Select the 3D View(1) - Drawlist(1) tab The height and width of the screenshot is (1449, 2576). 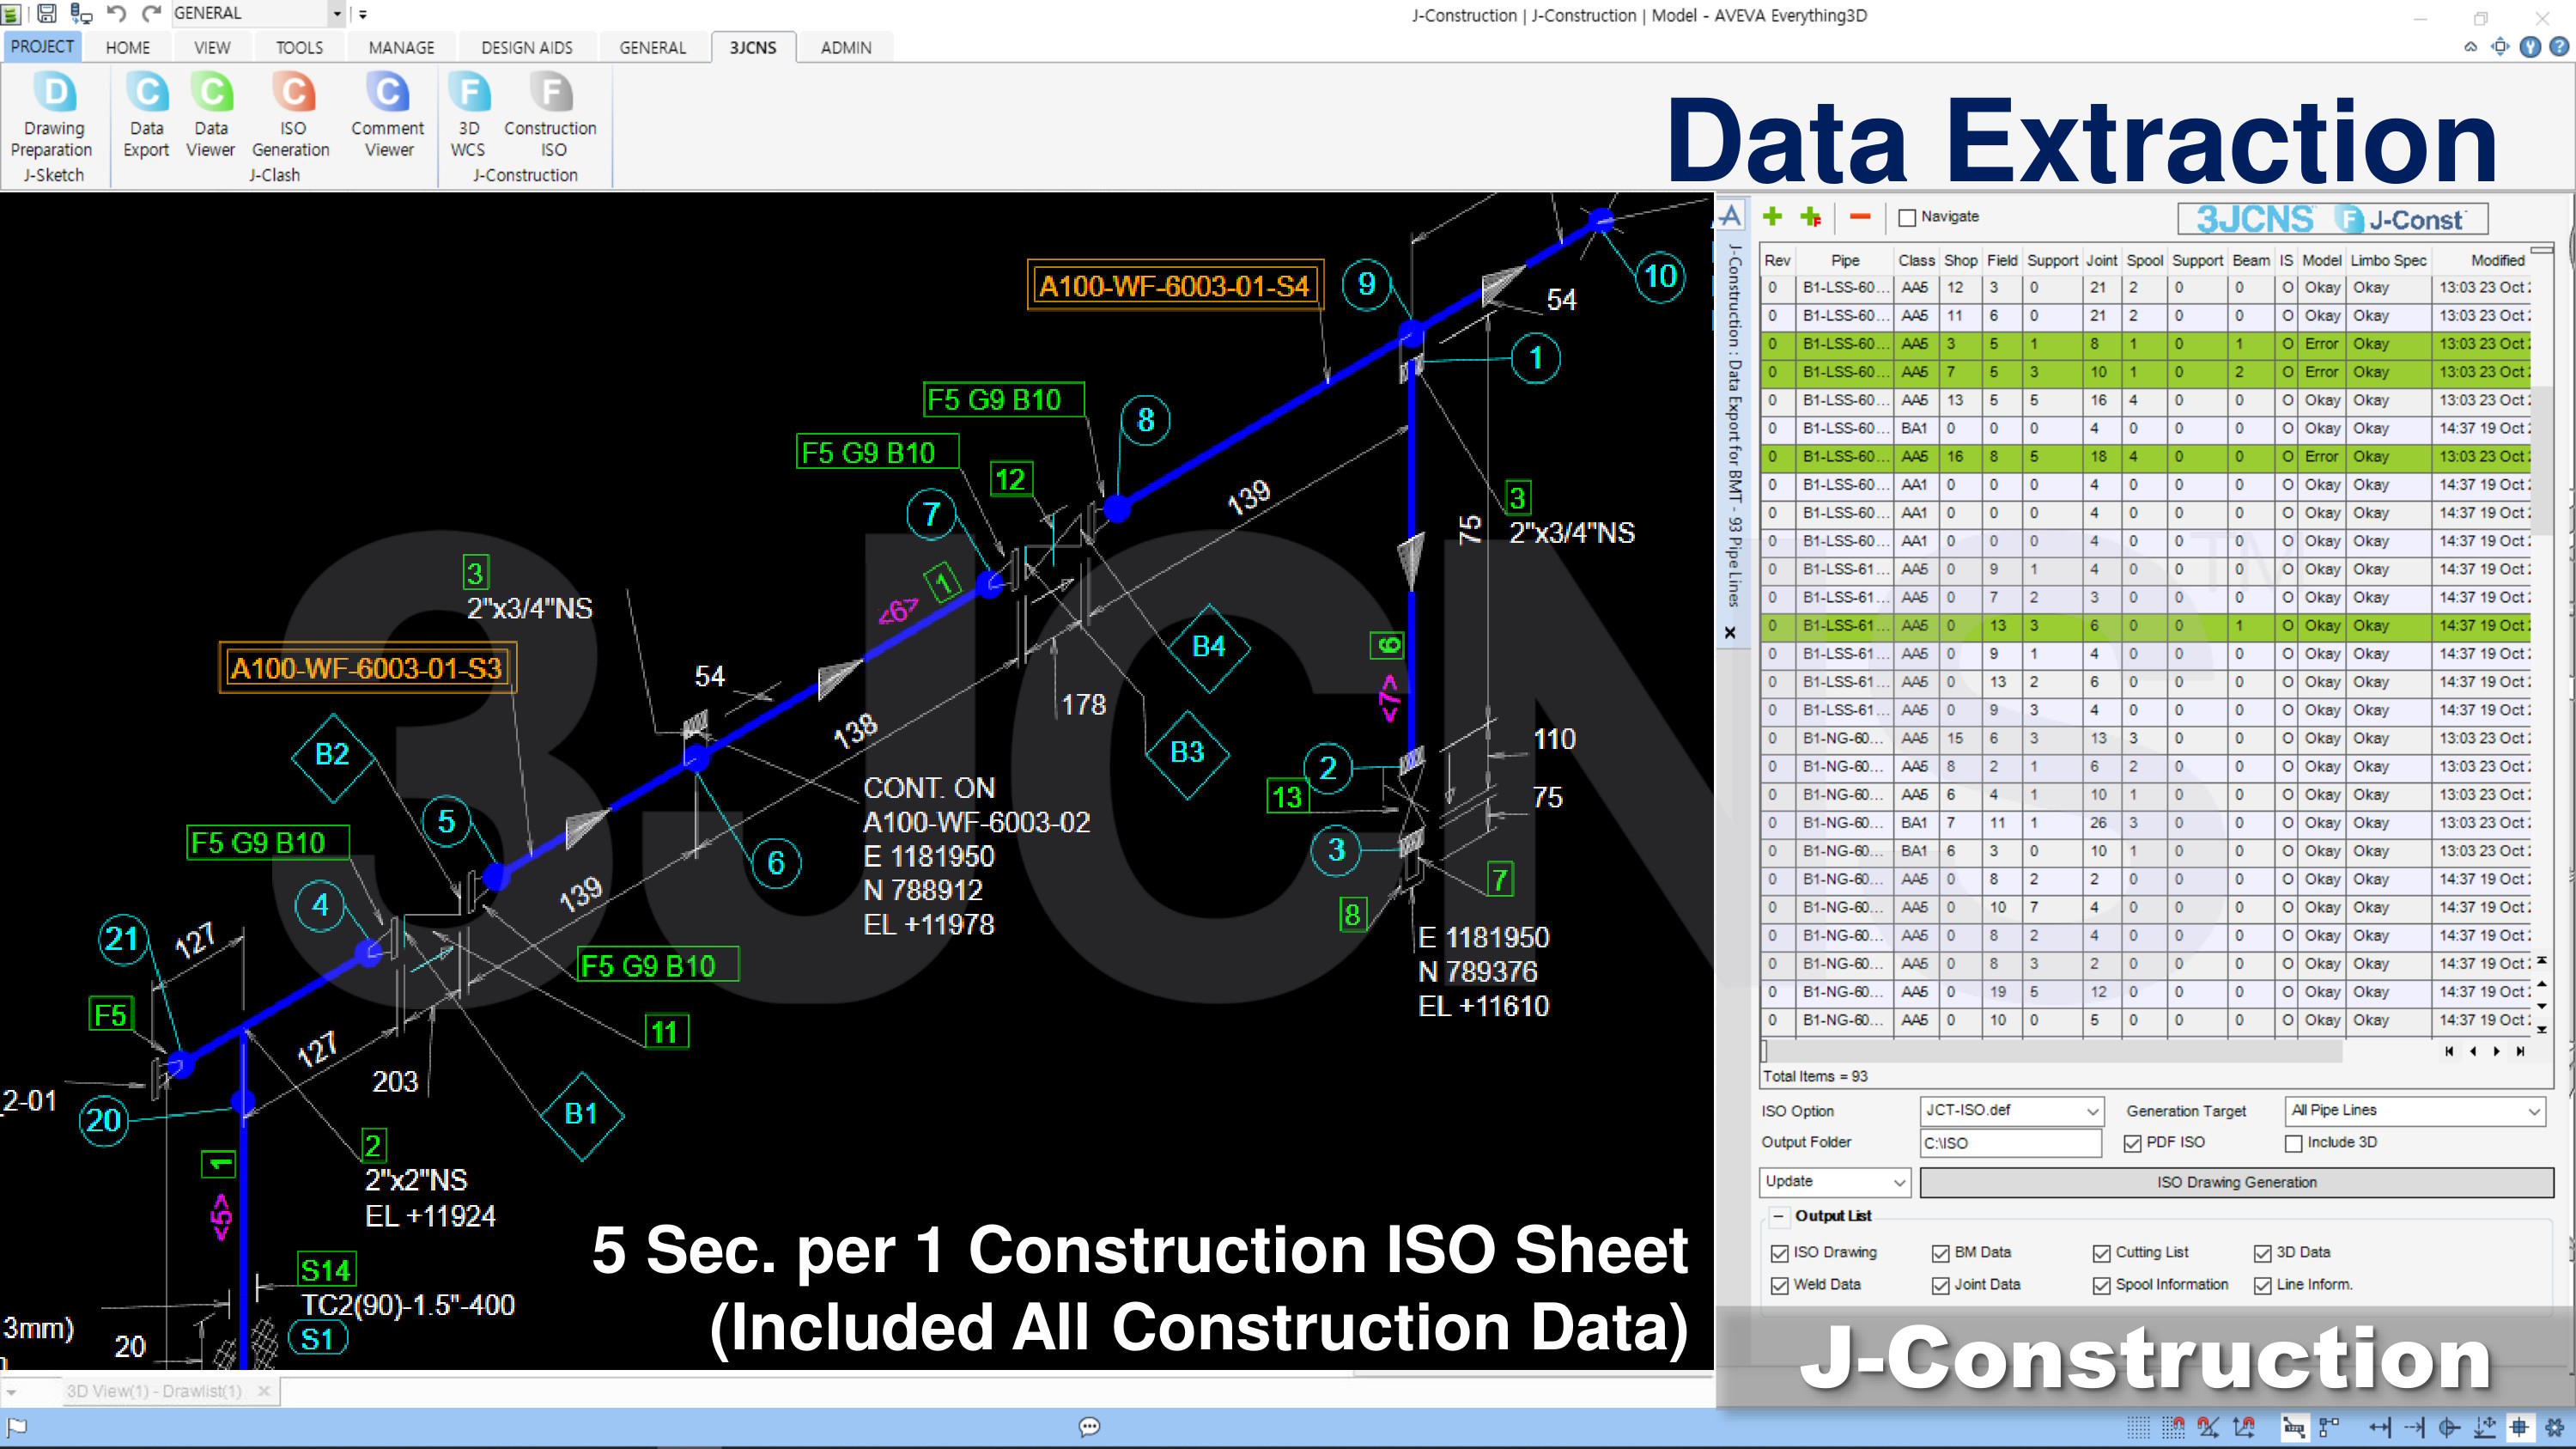click(x=154, y=1391)
